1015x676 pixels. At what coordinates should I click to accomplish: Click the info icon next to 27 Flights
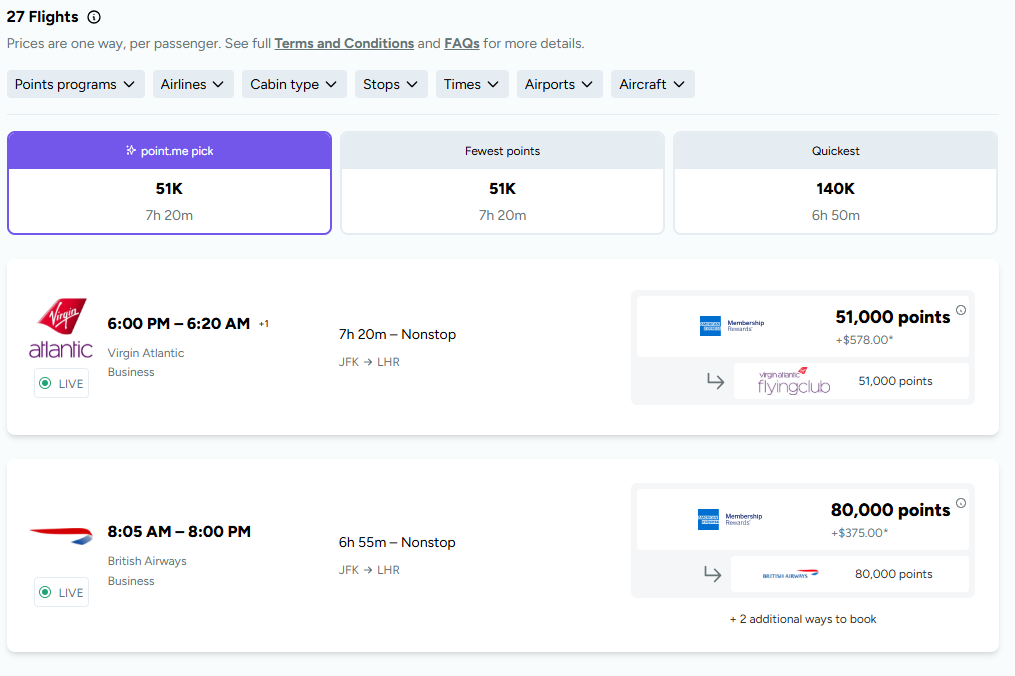pos(94,16)
